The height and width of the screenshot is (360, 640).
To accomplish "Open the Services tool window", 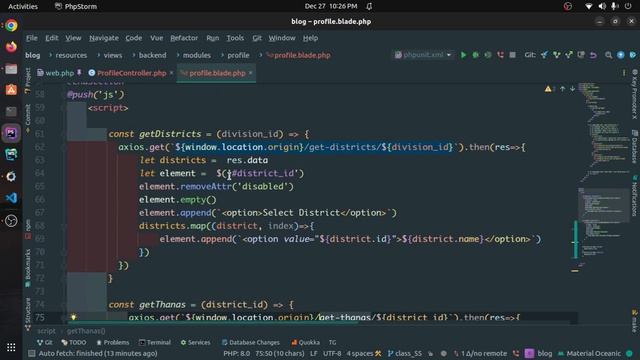I will [196, 342].
